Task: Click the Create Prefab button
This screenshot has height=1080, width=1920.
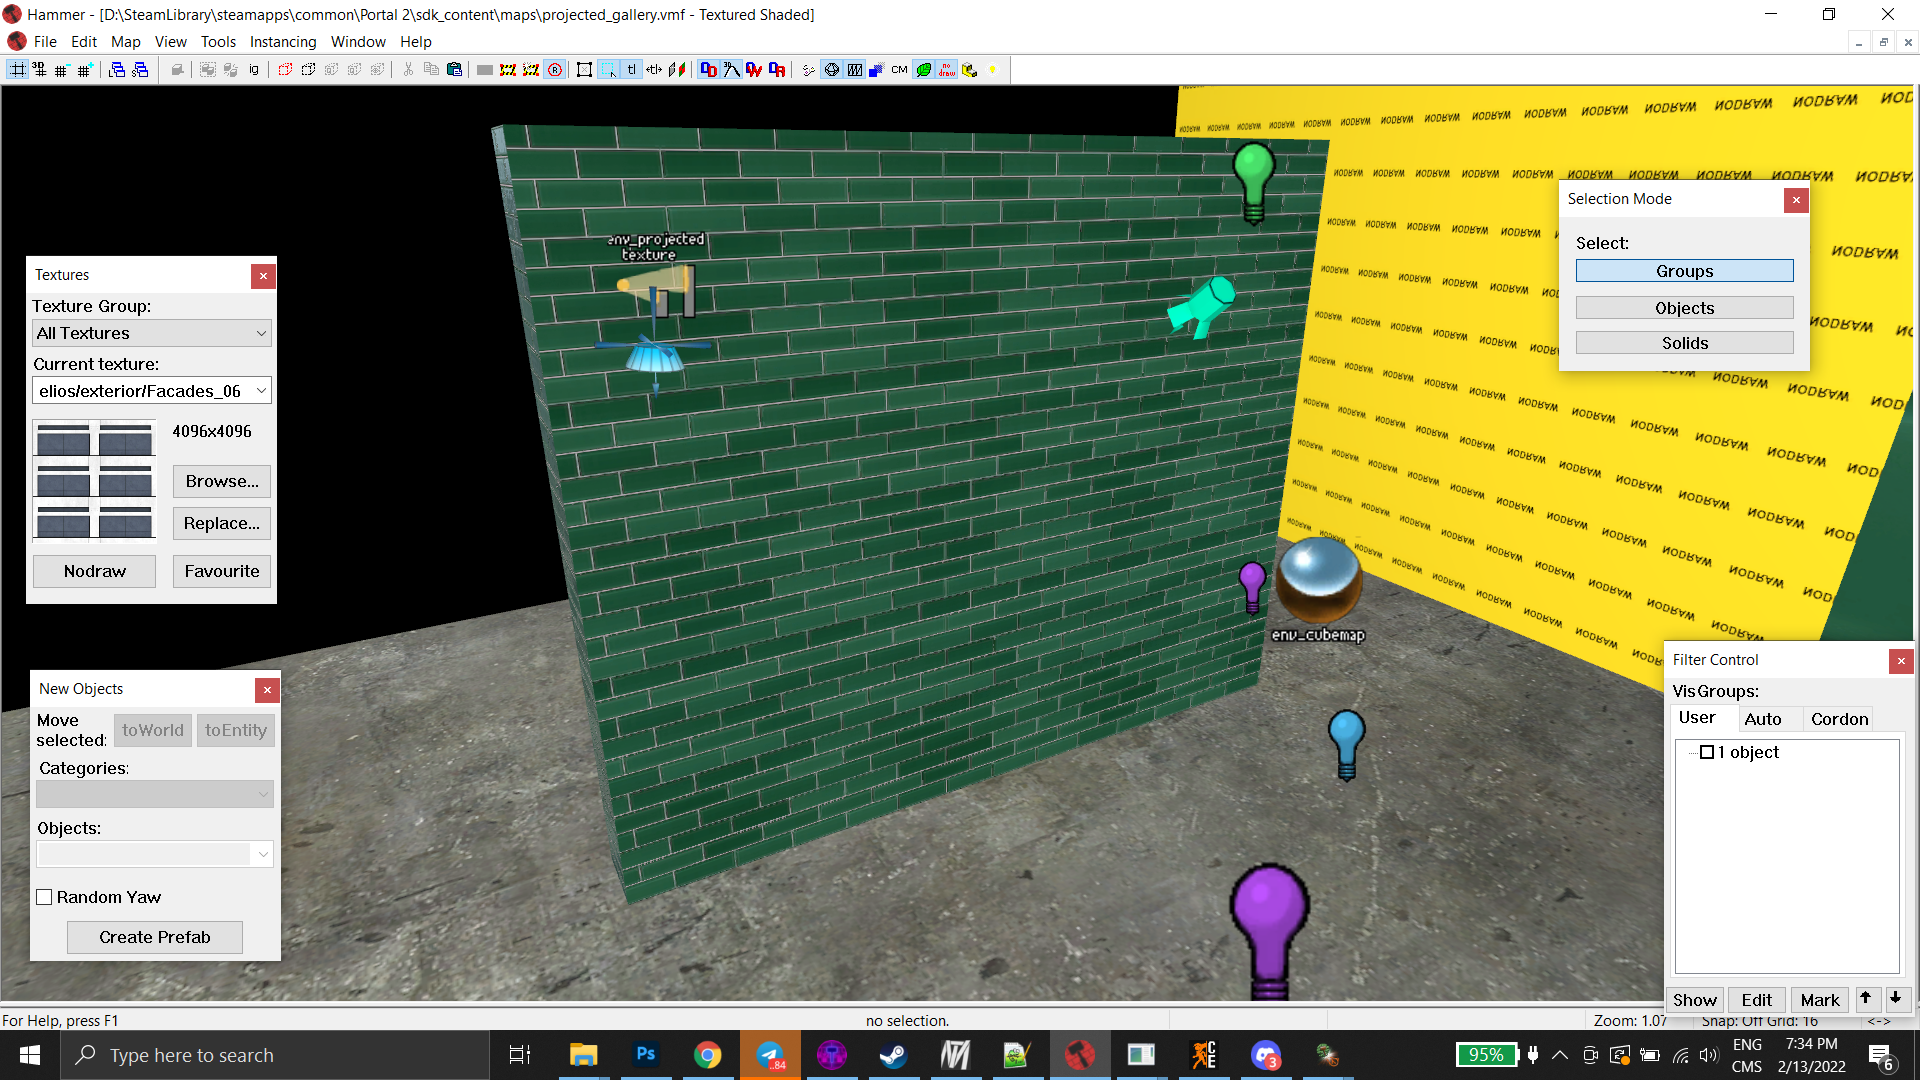Action: (x=154, y=937)
